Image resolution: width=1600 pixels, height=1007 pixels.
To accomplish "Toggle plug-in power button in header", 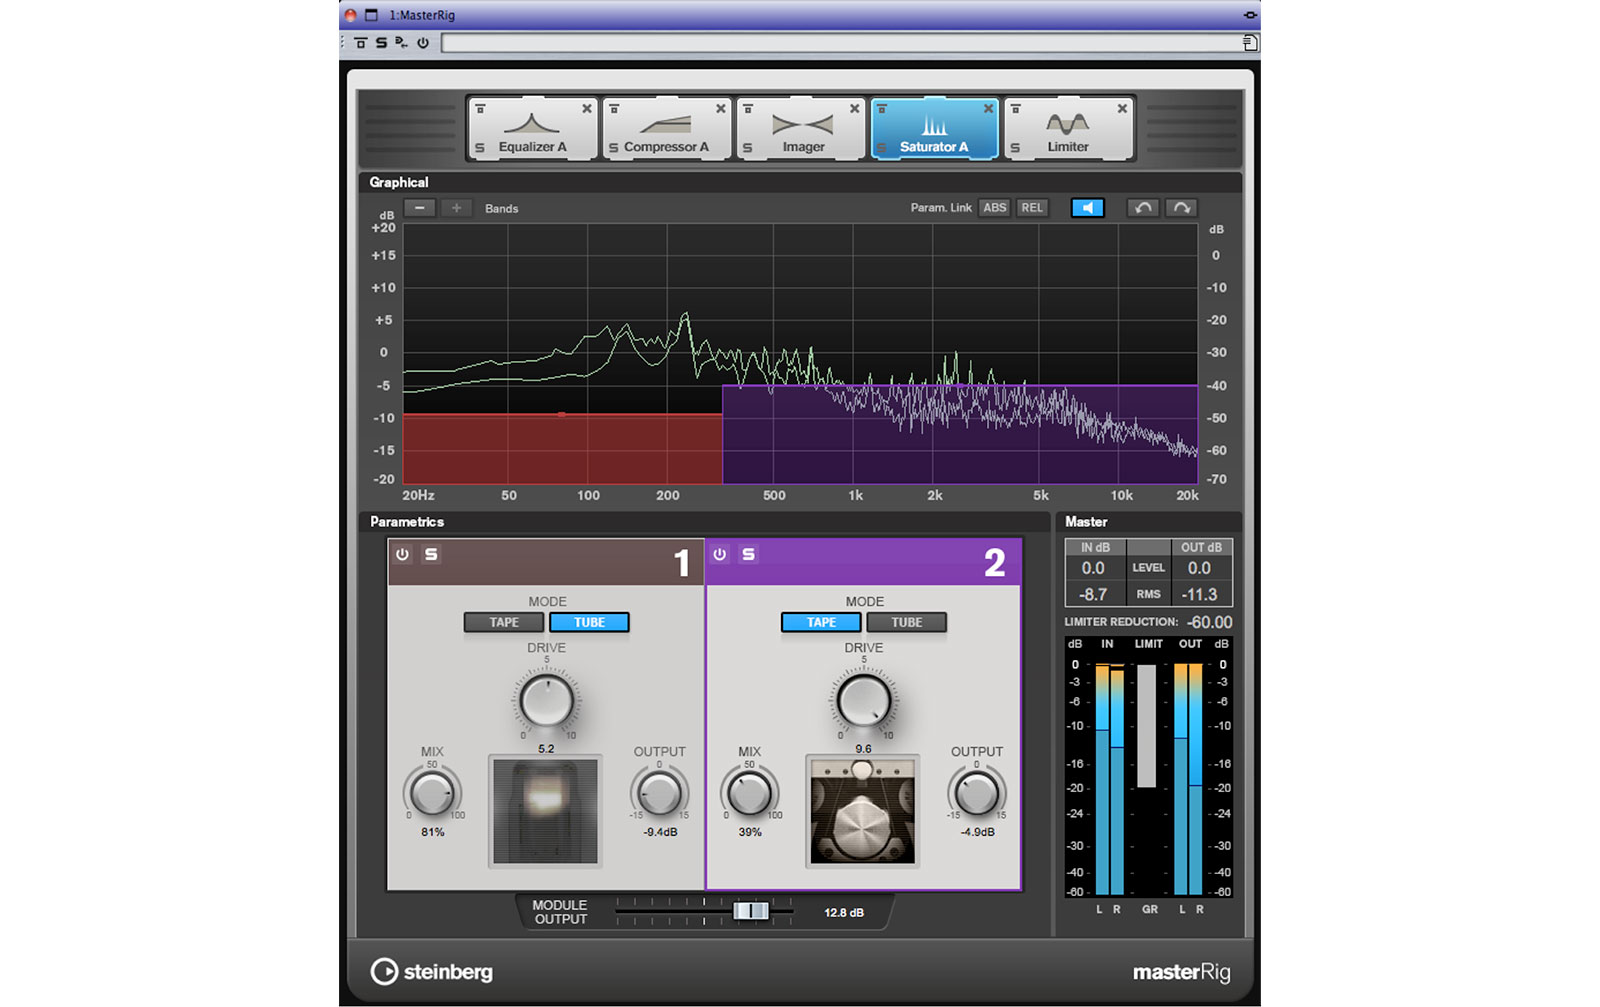I will pos(423,43).
